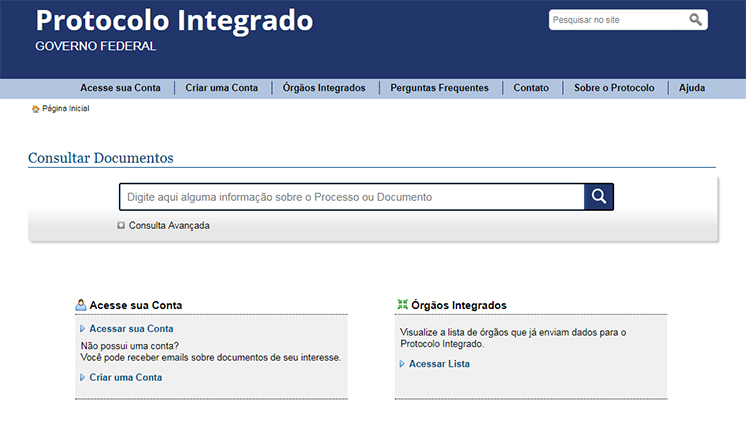The height and width of the screenshot is (423, 746).
Task: Follow the Criar uma Conta link in panel
Action: [x=126, y=377]
